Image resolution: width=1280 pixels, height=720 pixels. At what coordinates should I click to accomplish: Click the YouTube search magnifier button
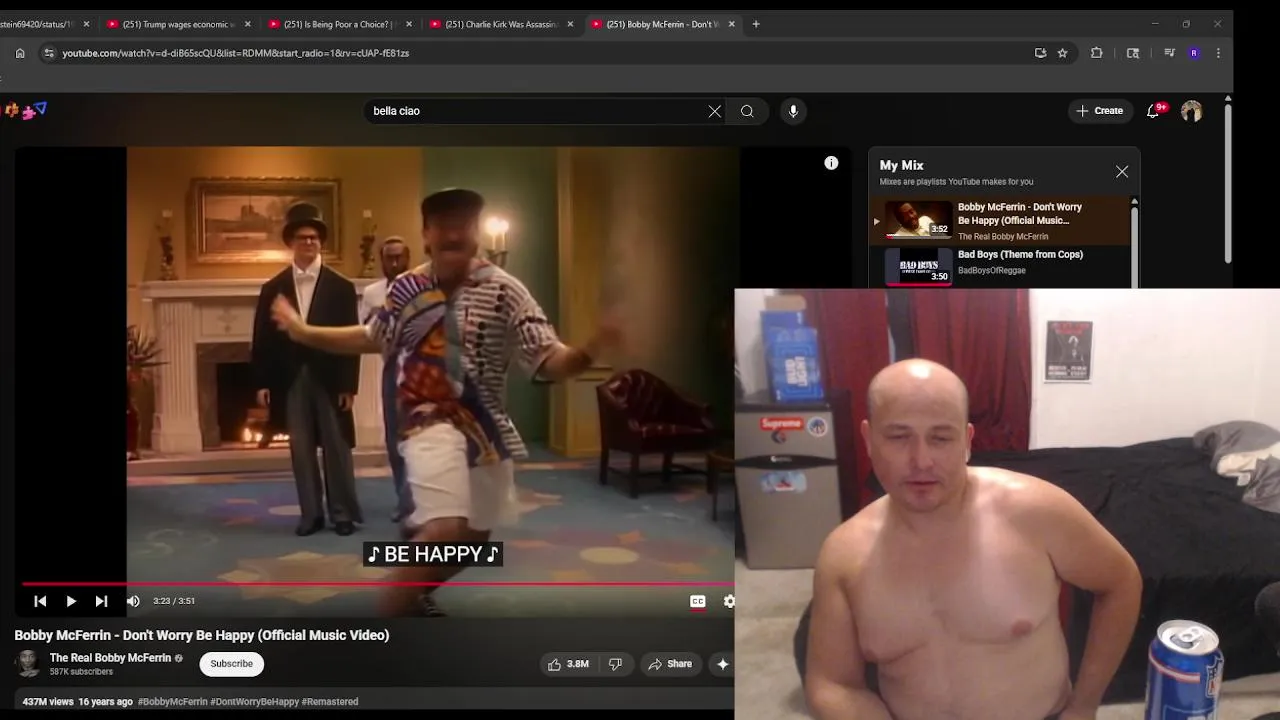pyautogui.click(x=747, y=111)
